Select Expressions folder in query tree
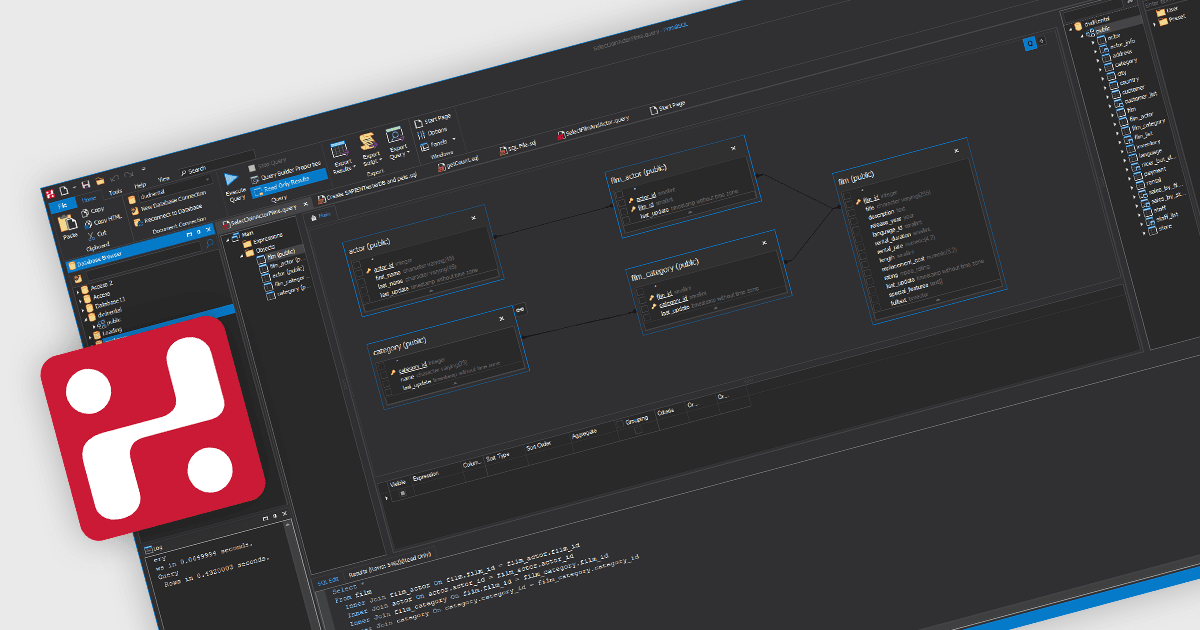This screenshot has width=1200, height=630. (x=263, y=239)
